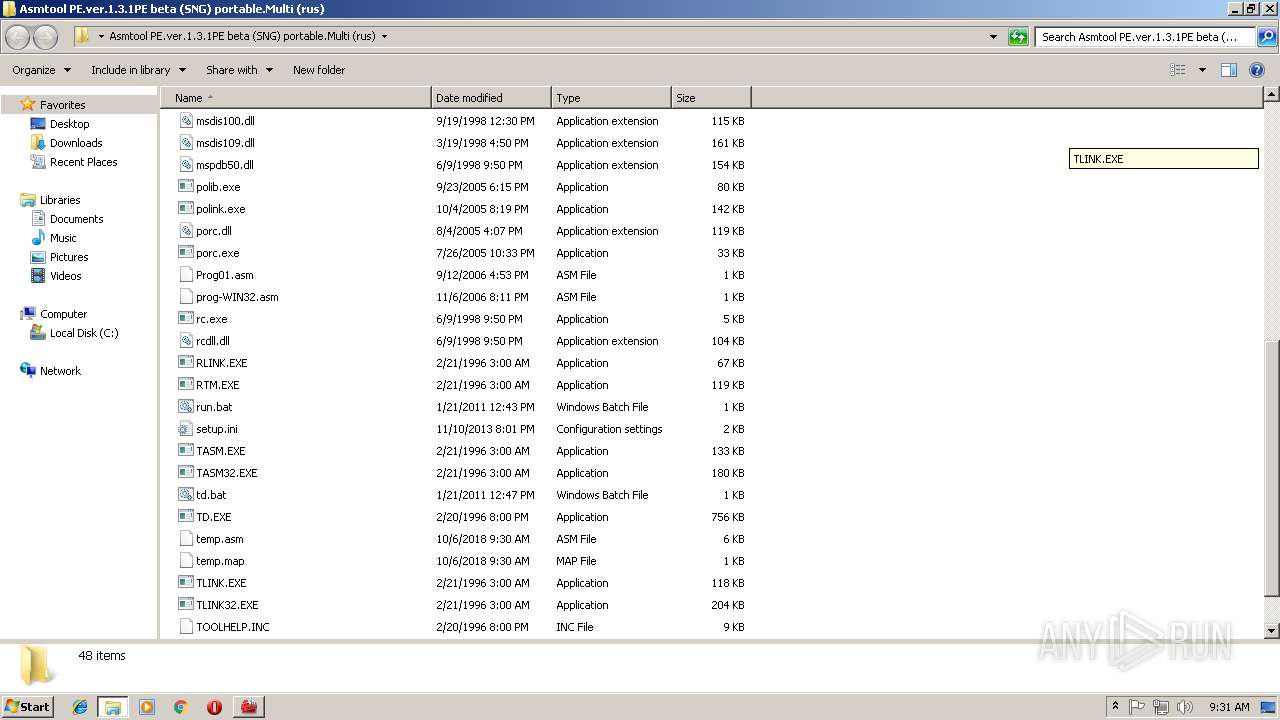1280x720 pixels.
Task: Toggle the preview pane icon
Action: tap(1229, 70)
